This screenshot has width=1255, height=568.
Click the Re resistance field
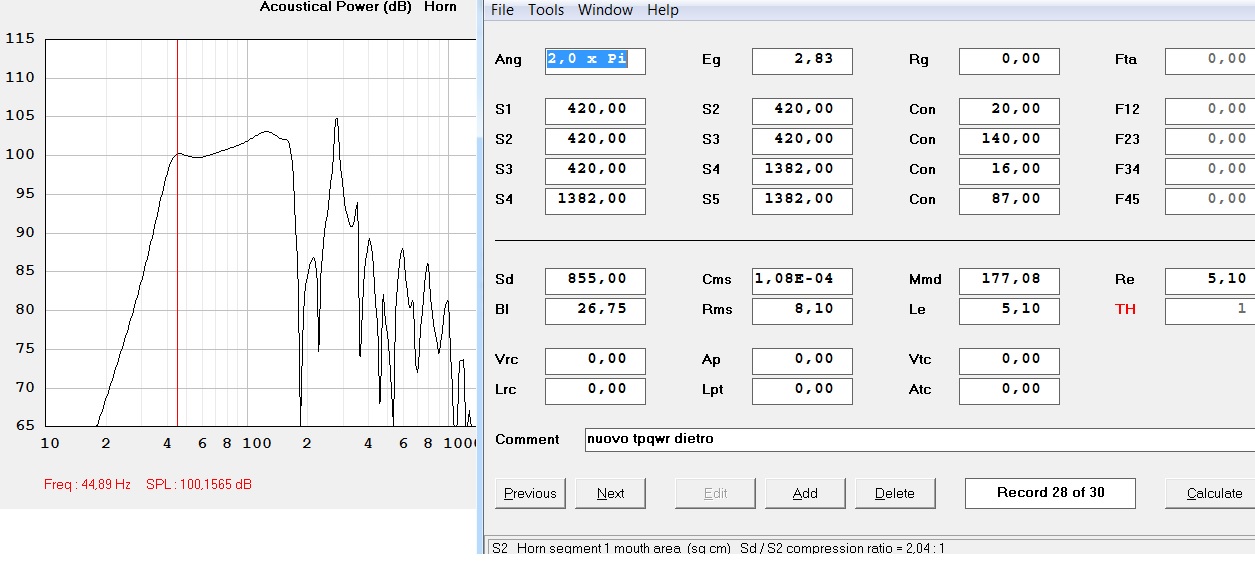(1210, 280)
